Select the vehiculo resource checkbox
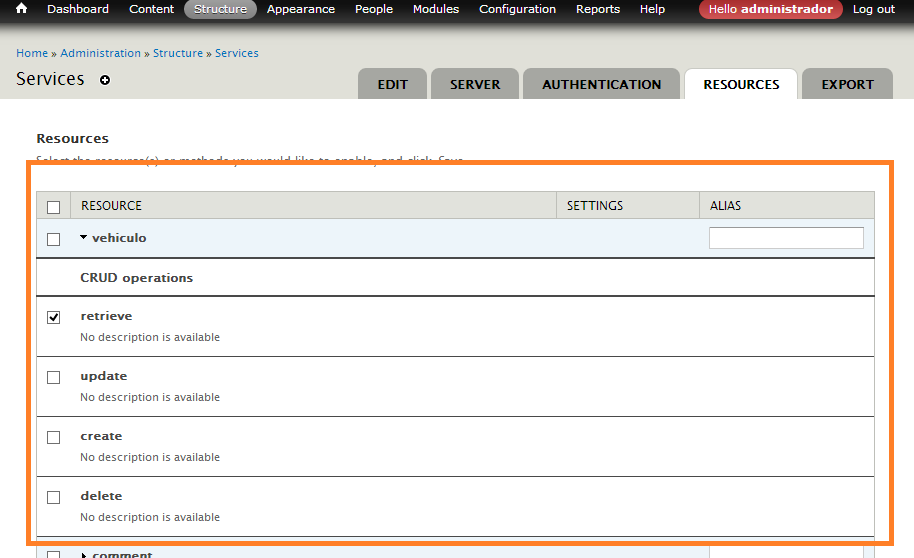Screen dimensions: 914x558 click(54, 239)
